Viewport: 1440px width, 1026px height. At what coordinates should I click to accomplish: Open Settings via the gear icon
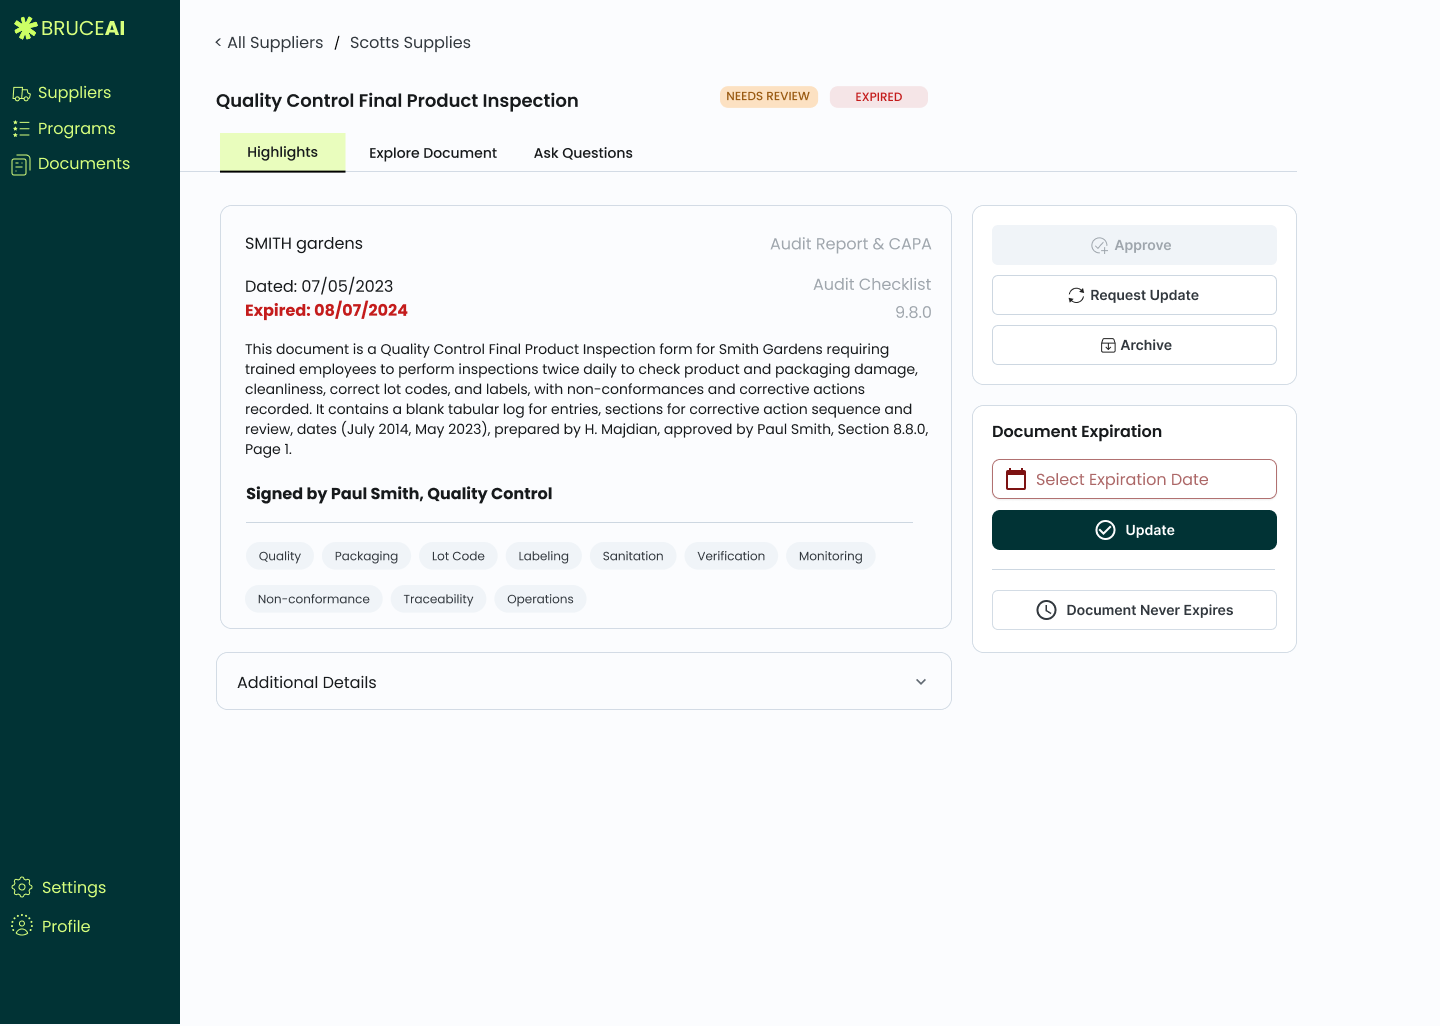22,888
